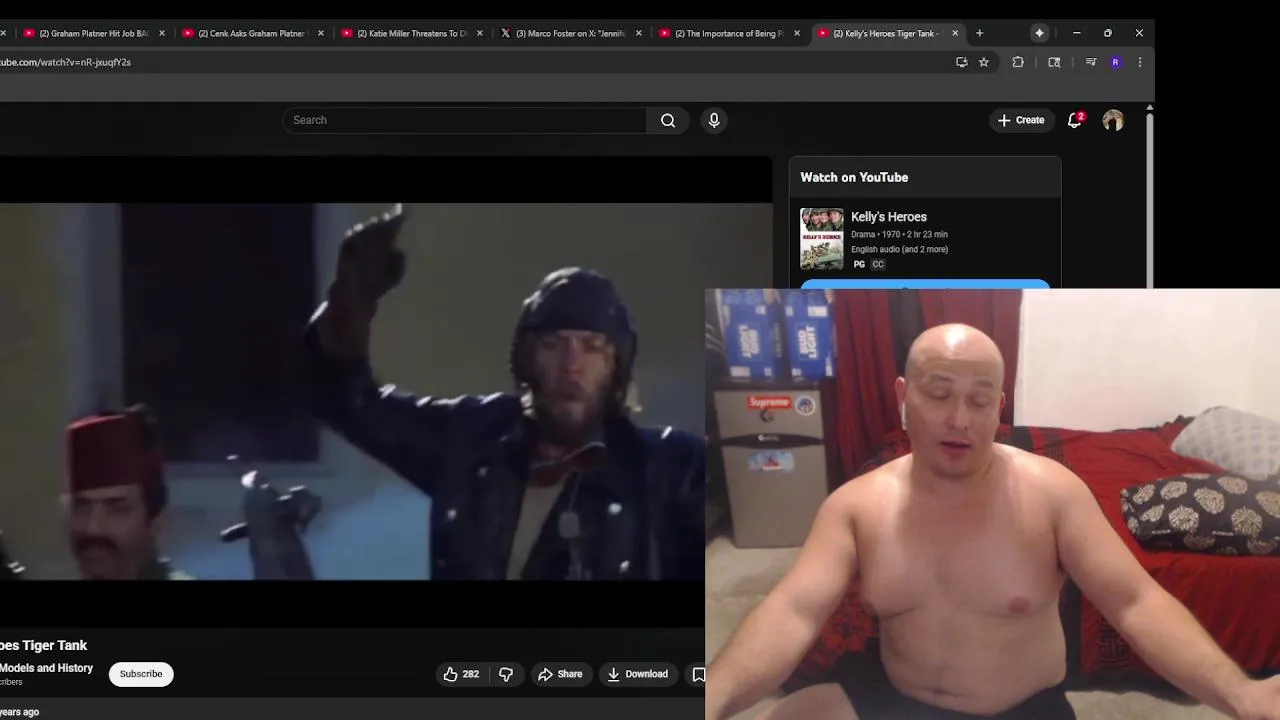Viewport: 1280px width, 720px height.
Task: Open the Kelly's Heroes movie title link
Action: point(889,217)
